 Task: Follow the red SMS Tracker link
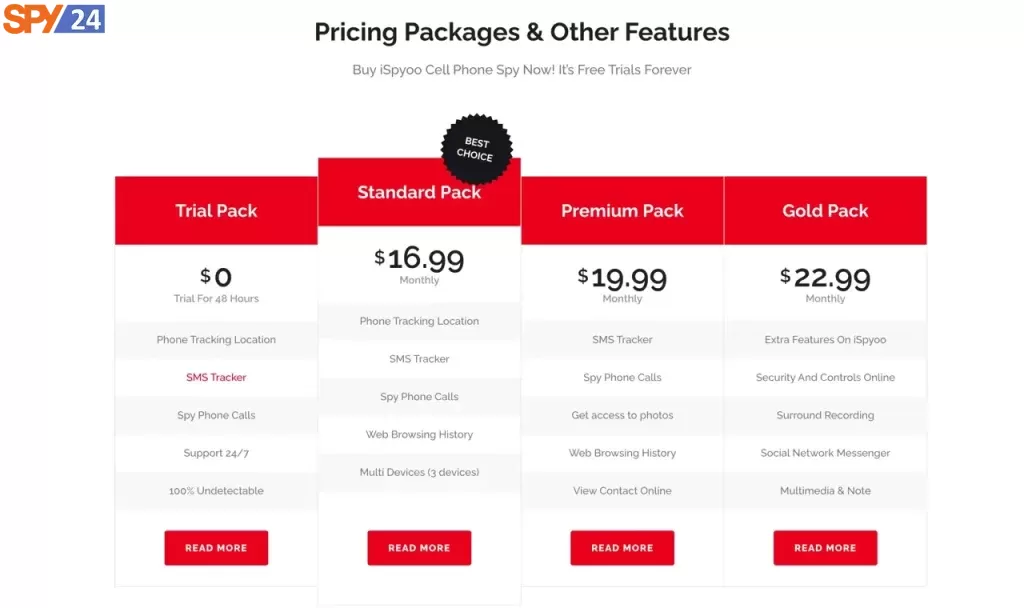pyautogui.click(x=216, y=377)
